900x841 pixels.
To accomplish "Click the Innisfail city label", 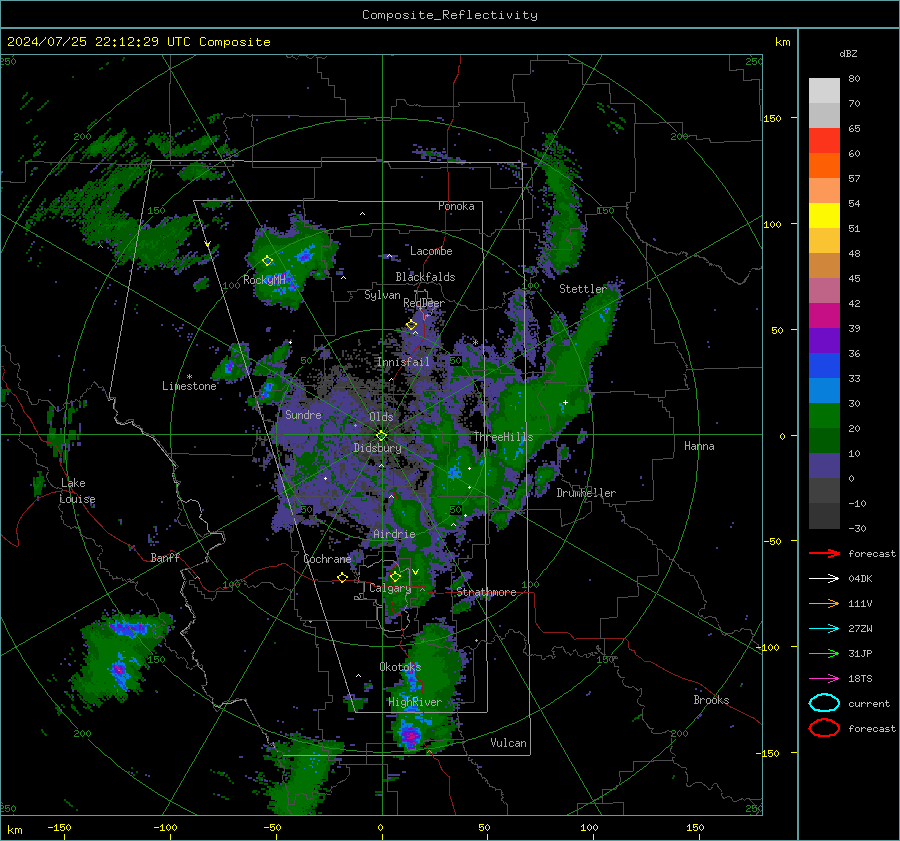I will click(403, 362).
